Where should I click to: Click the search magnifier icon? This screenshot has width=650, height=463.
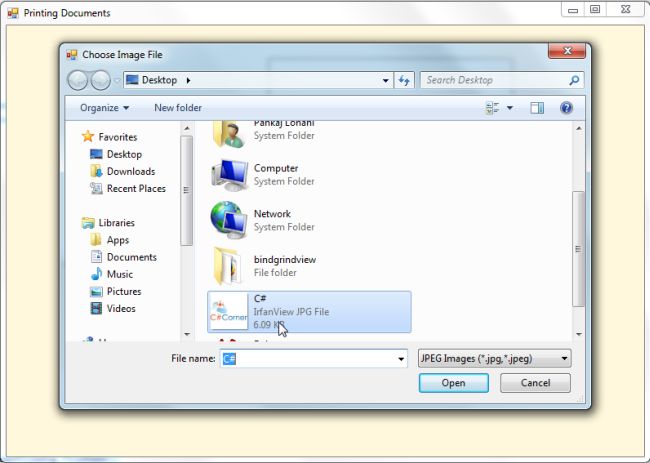click(574, 80)
